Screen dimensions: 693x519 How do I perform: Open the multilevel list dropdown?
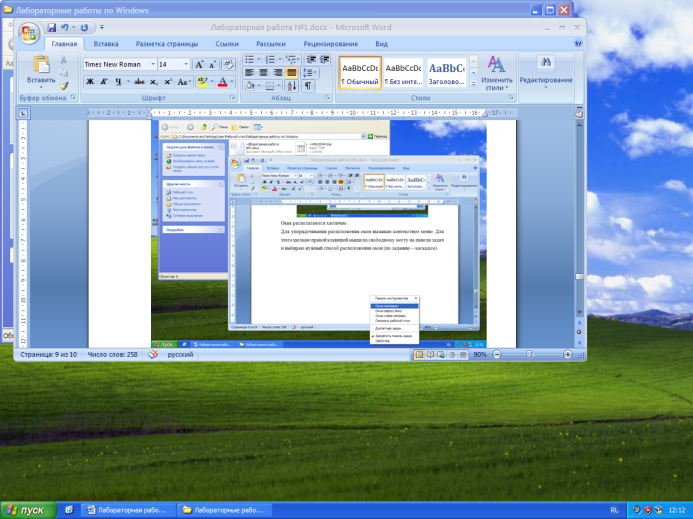pos(299,59)
